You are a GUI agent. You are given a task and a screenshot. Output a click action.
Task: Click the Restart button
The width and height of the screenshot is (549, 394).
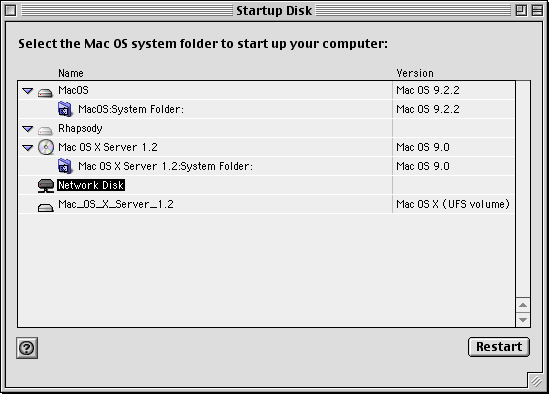pyautogui.click(x=499, y=347)
